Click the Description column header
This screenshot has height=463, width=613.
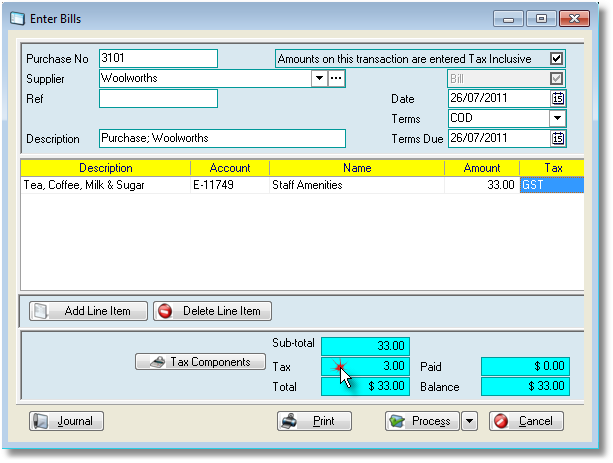point(105,168)
